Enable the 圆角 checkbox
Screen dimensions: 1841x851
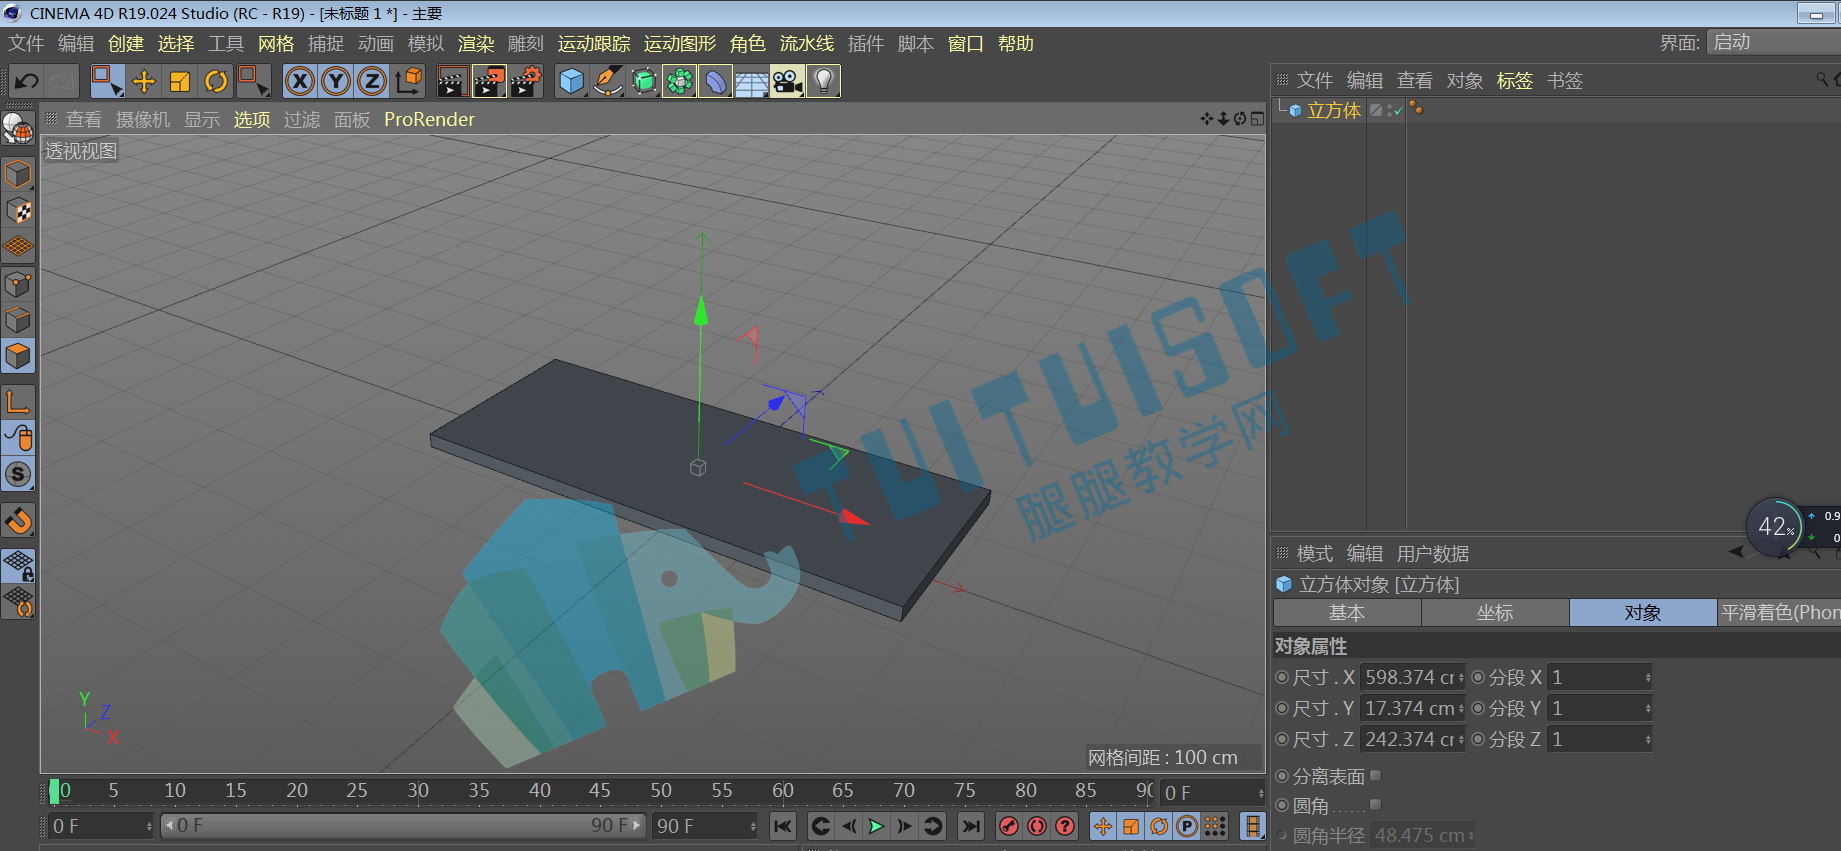pyautogui.click(x=1375, y=805)
